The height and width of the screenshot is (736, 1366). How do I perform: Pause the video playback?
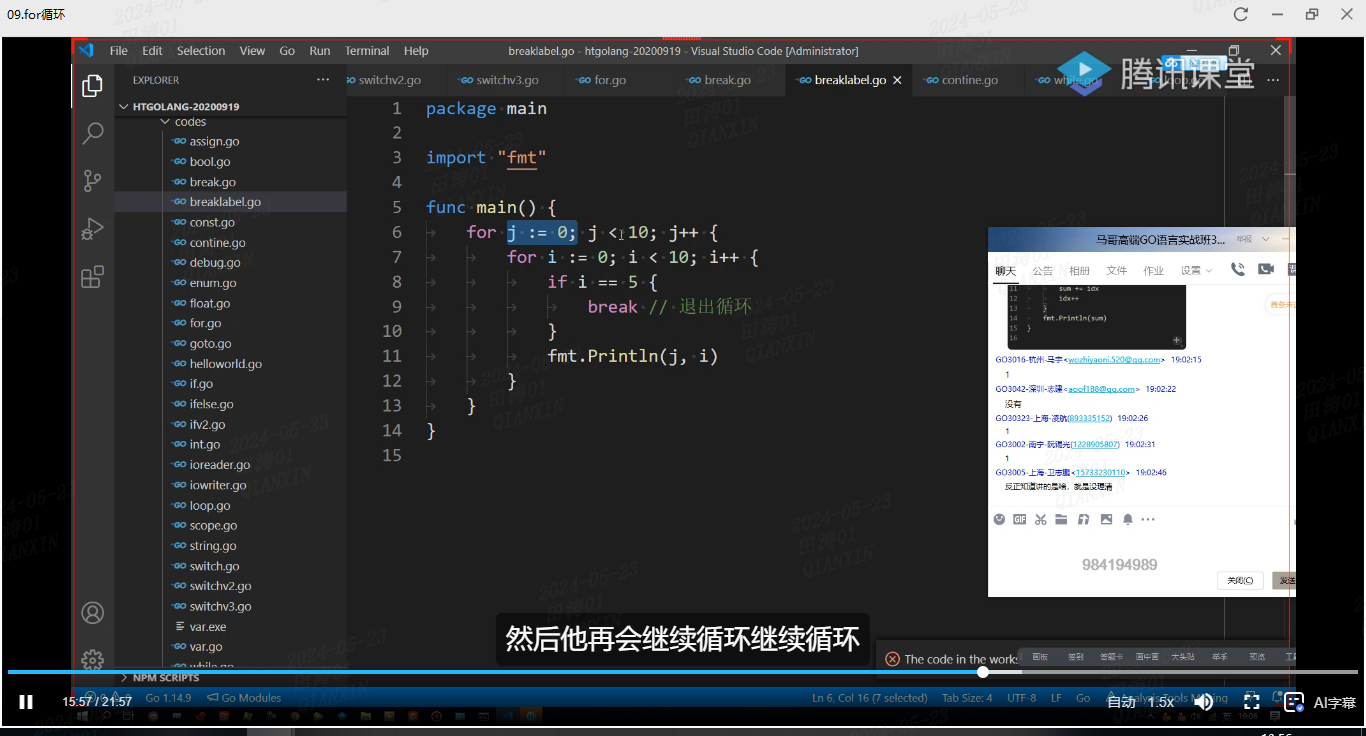click(26, 702)
